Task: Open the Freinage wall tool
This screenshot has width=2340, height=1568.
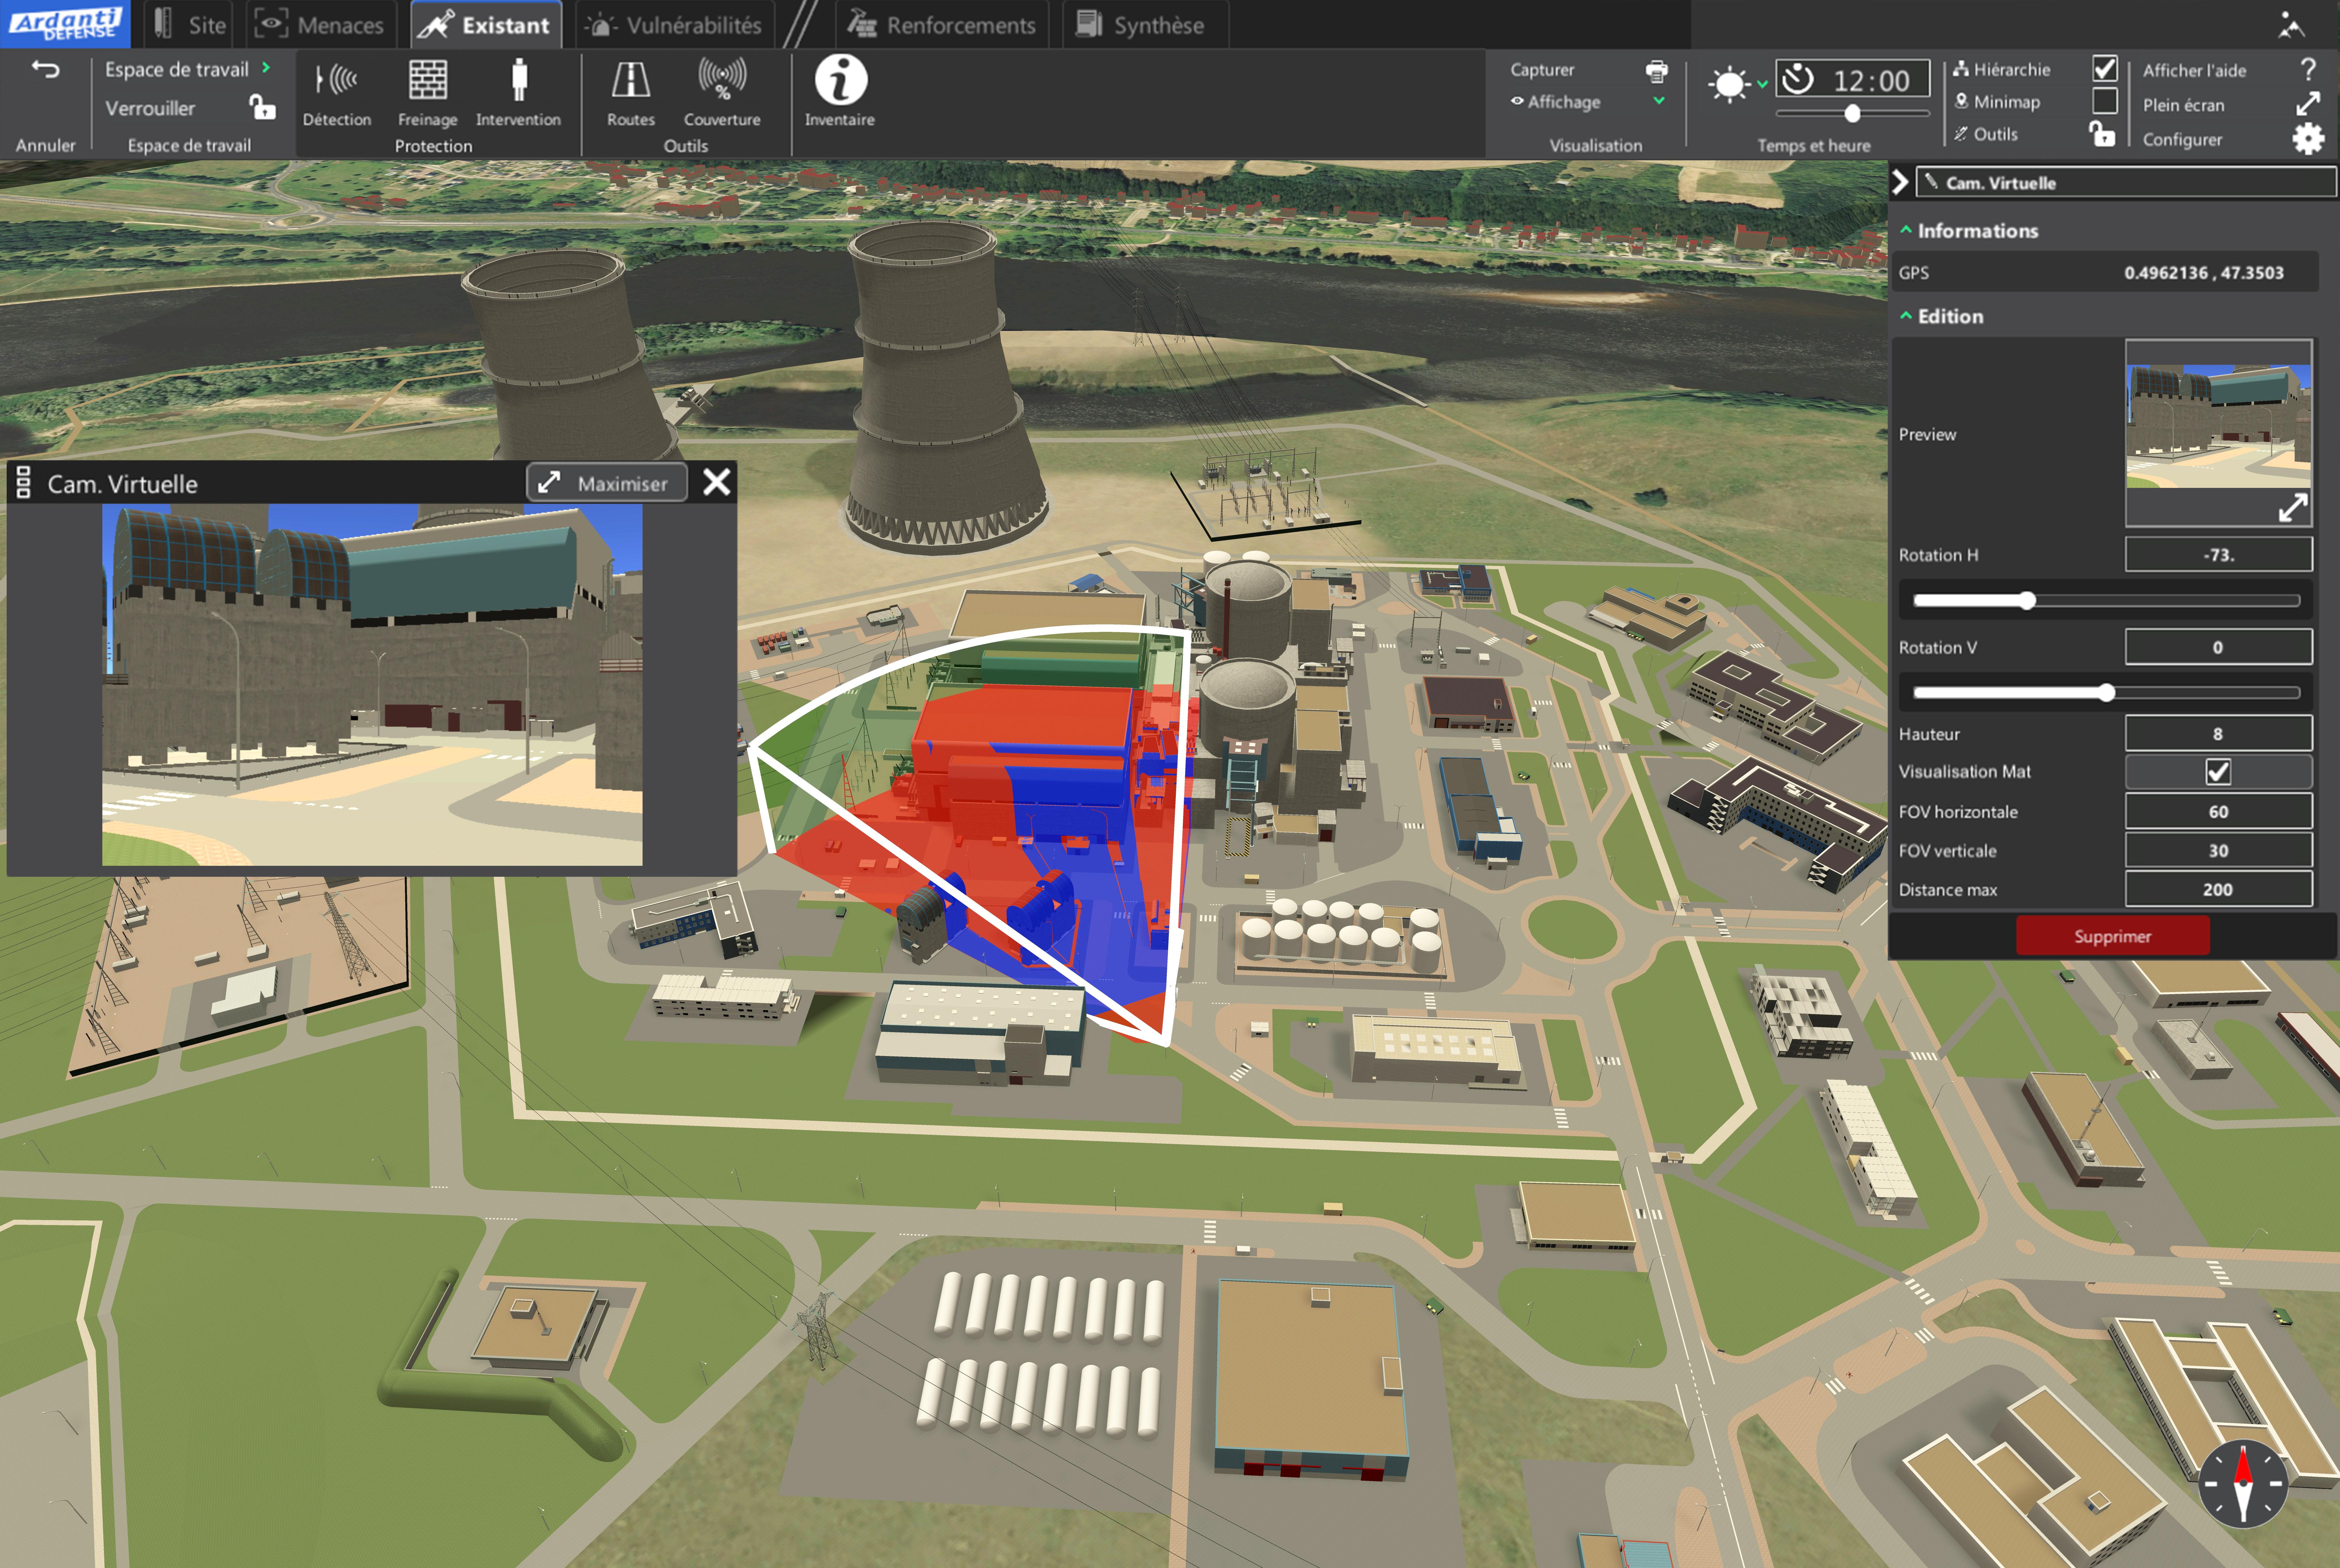Action: (x=428, y=80)
